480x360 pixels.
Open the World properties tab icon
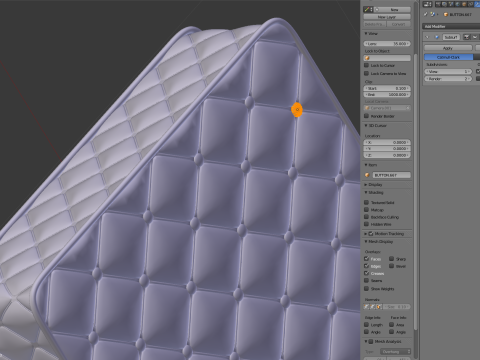point(458,4)
